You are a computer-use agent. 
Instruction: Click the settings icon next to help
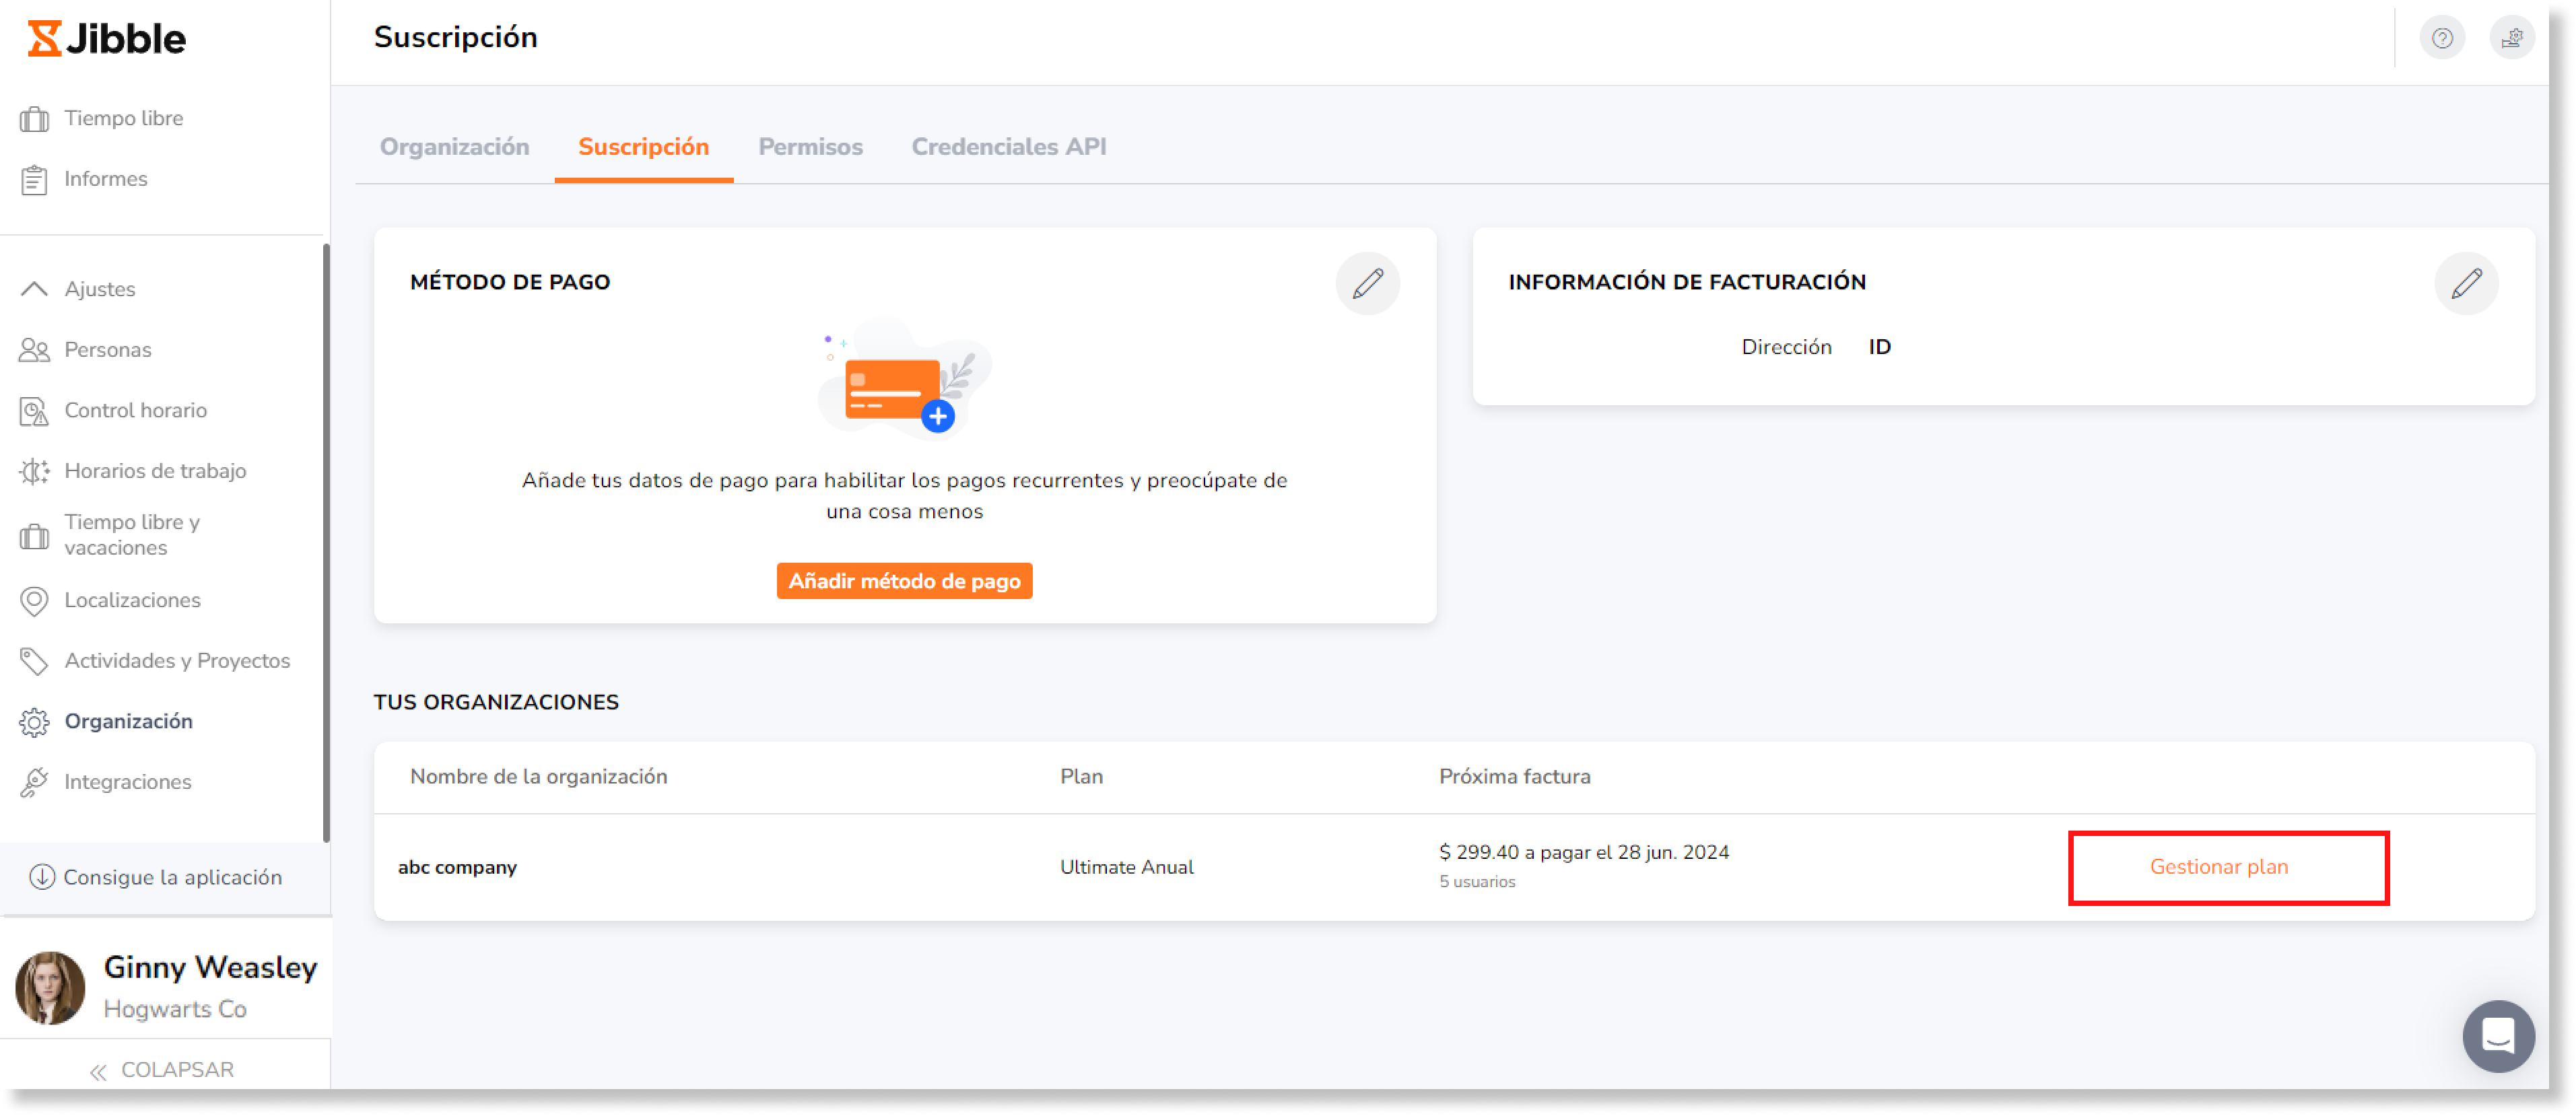tap(2513, 37)
